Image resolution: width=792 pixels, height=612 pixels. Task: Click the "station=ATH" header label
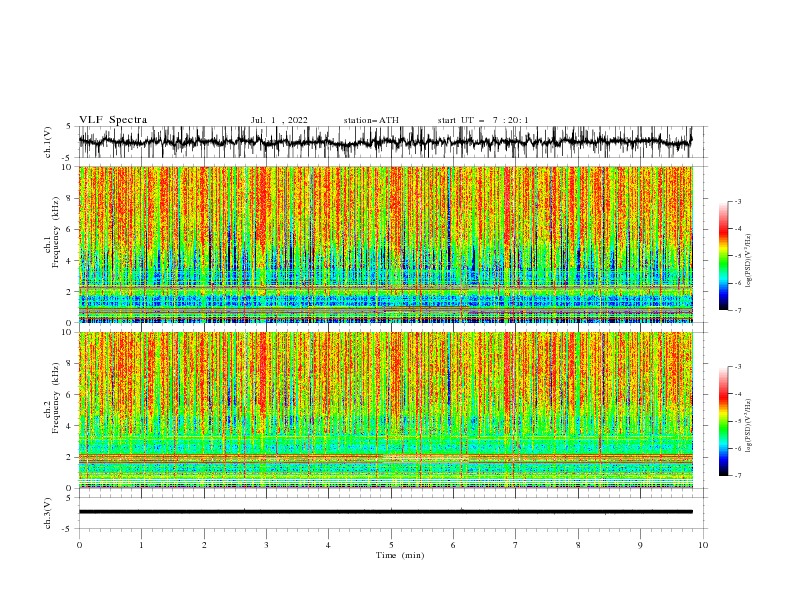pyautogui.click(x=371, y=120)
